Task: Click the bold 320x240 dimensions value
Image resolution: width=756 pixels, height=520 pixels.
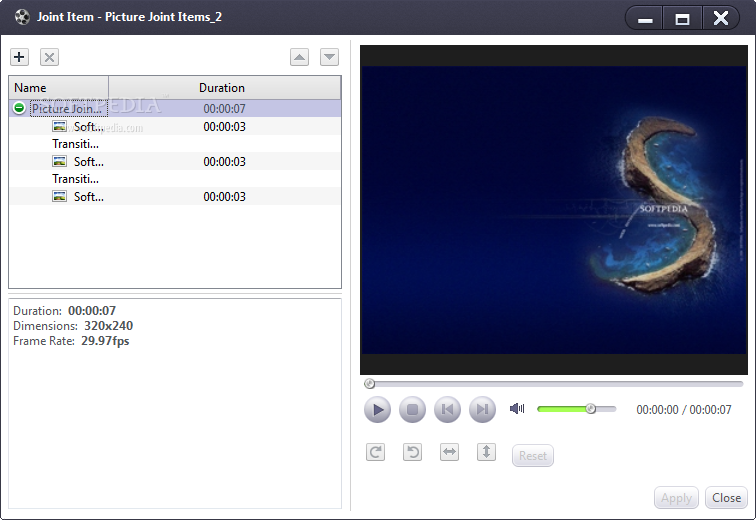Action: tap(108, 326)
